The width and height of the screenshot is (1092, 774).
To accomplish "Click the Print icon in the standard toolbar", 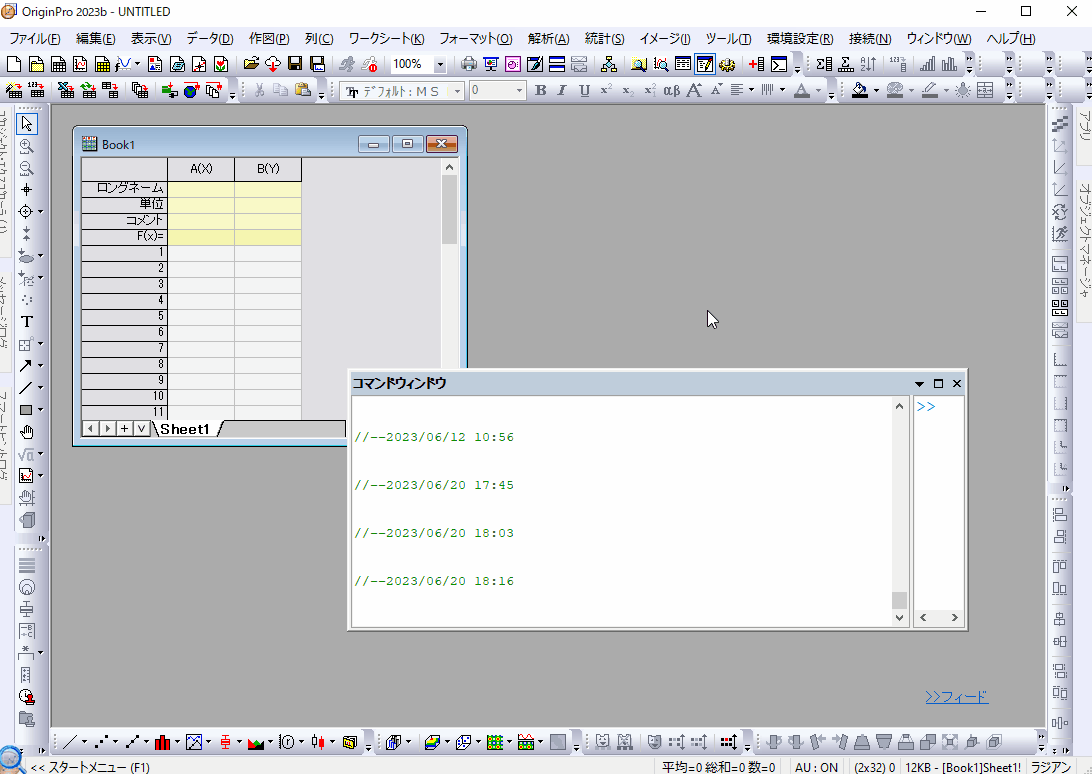I will [469, 65].
